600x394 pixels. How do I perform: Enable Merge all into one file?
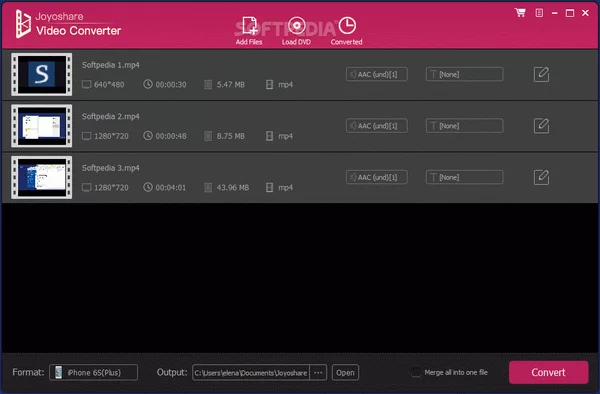click(416, 372)
